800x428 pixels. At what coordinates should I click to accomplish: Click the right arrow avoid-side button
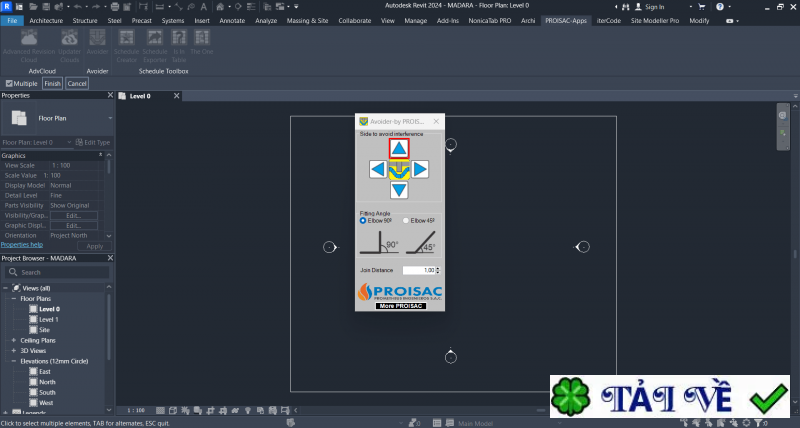tap(421, 169)
